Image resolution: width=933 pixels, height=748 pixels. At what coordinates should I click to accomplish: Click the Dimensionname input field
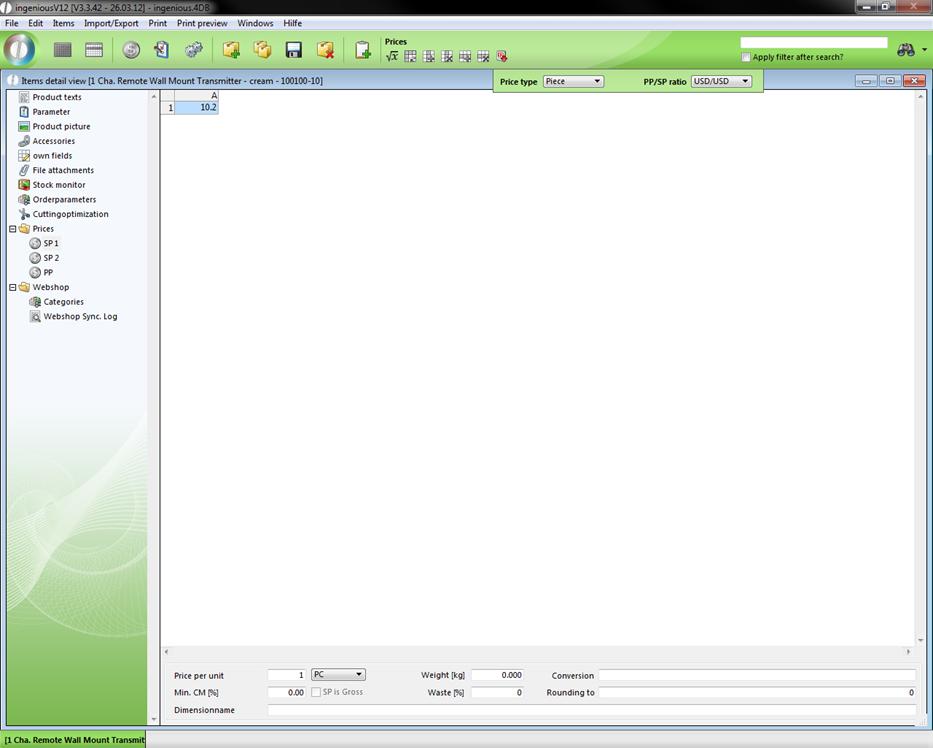[590, 710]
